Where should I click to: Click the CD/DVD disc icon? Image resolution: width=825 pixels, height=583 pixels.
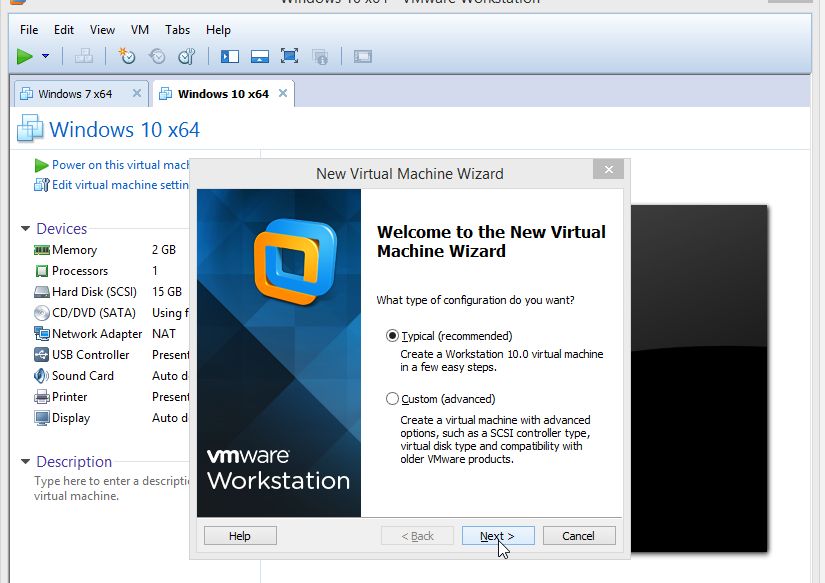pyautogui.click(x=42, y=313)
